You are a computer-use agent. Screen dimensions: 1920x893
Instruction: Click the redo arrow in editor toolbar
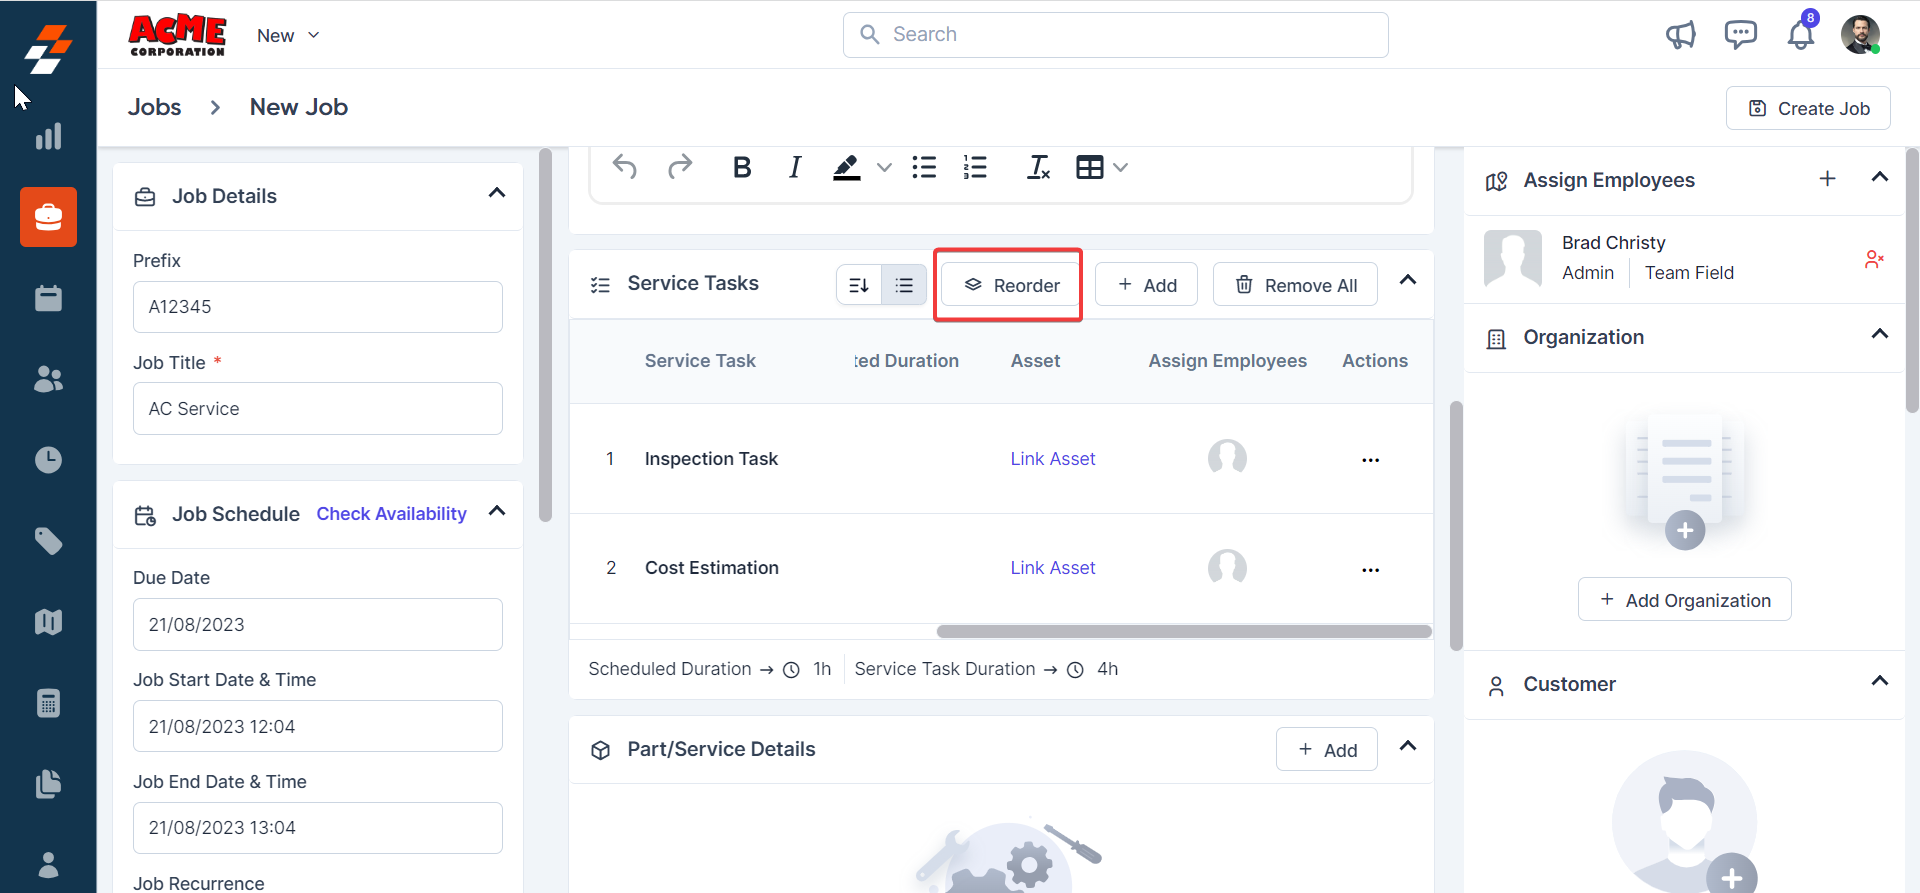(x=680, y=167)
